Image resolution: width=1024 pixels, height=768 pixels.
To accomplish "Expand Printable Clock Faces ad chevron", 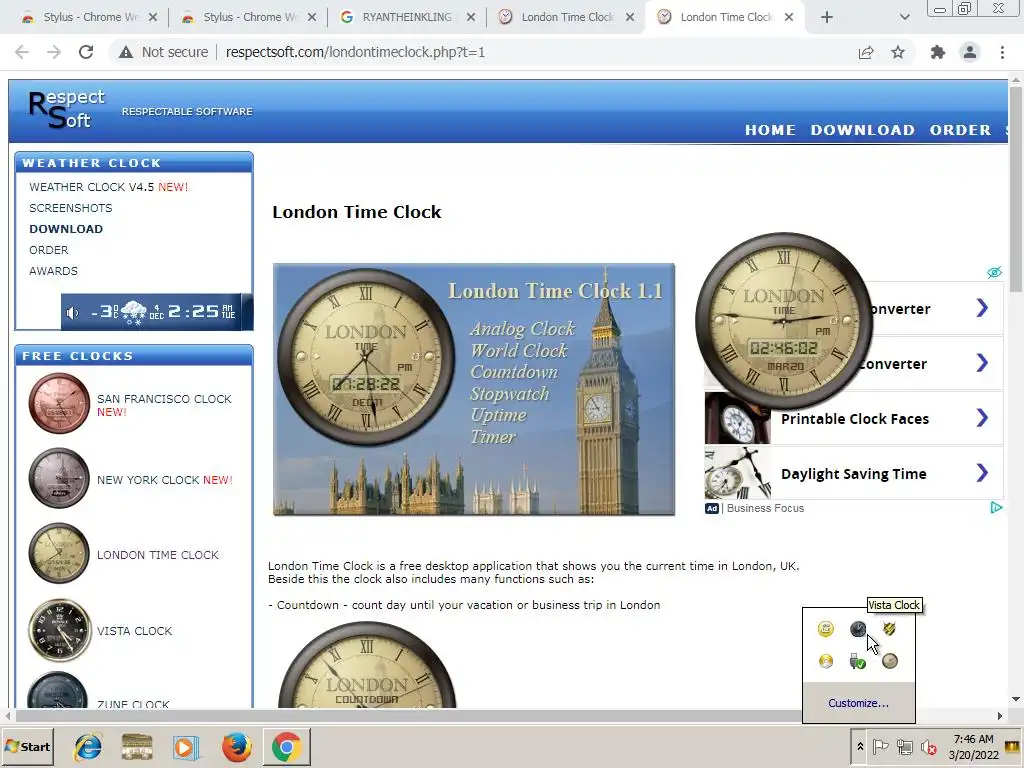I will coord(982,418).
